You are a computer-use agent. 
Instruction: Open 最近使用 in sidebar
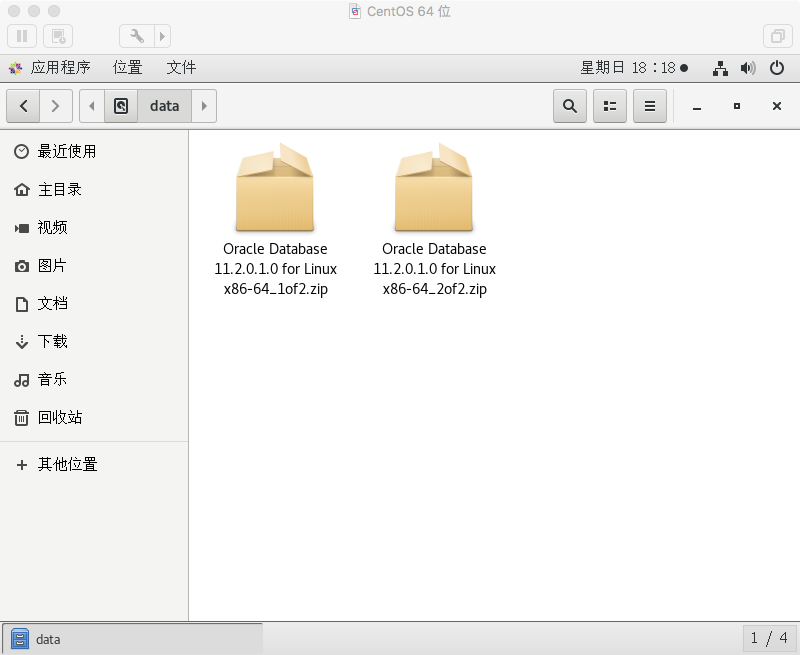click(x=94, y=152)
